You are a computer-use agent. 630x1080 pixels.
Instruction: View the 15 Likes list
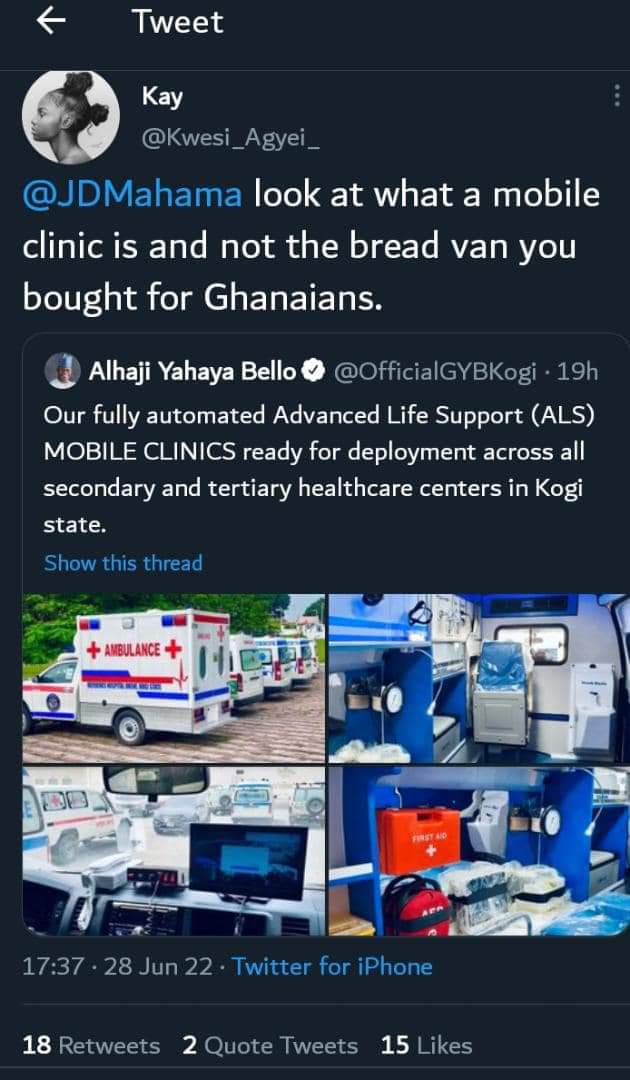(426, 1046)
